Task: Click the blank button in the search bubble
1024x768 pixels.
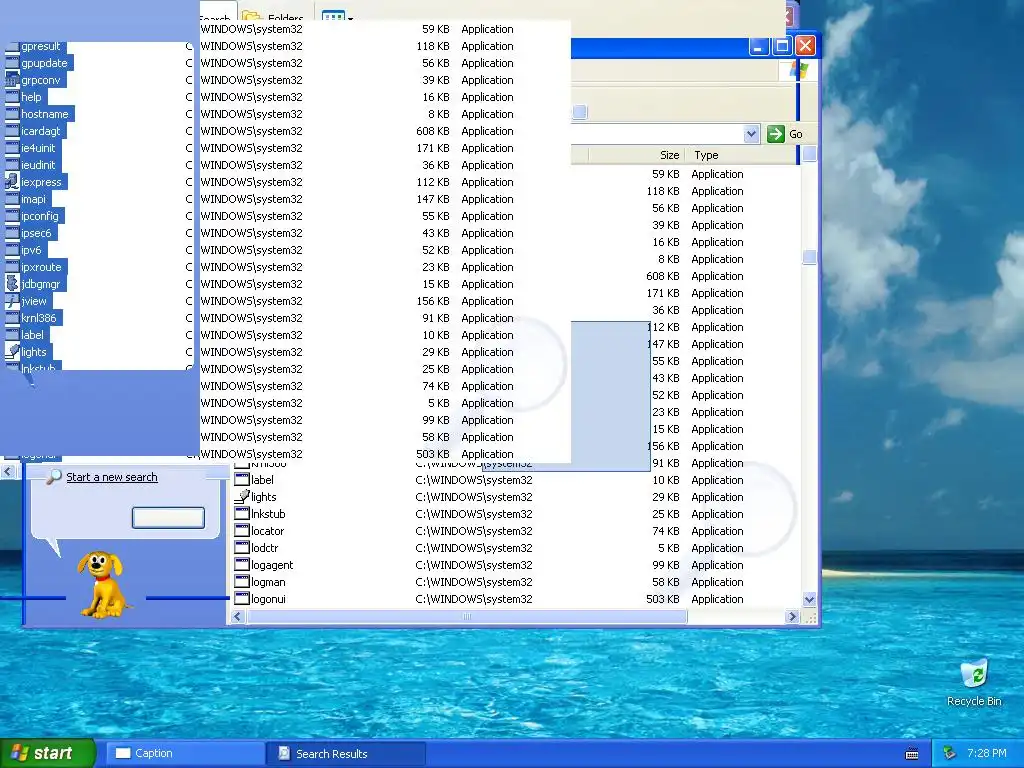Action: click(x=168, y=517)
